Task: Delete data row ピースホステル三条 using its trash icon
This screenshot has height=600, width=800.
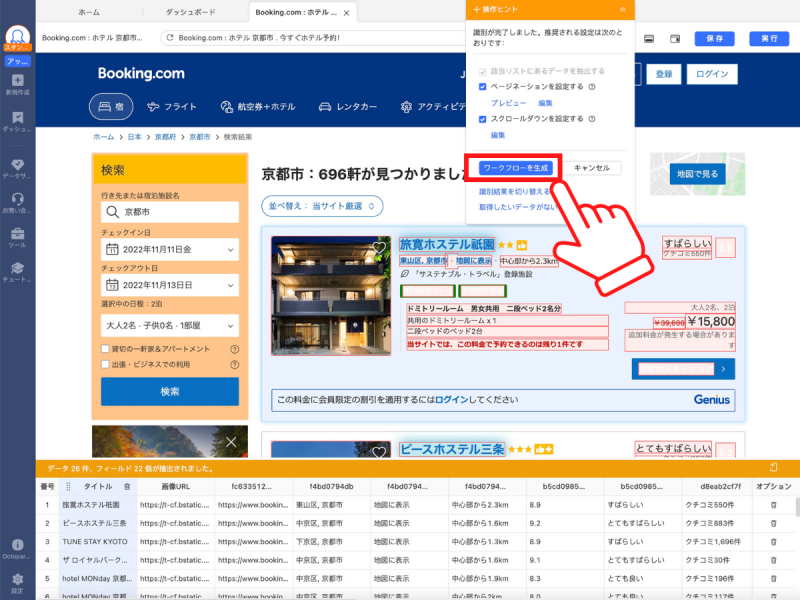Action: (773, 523)
